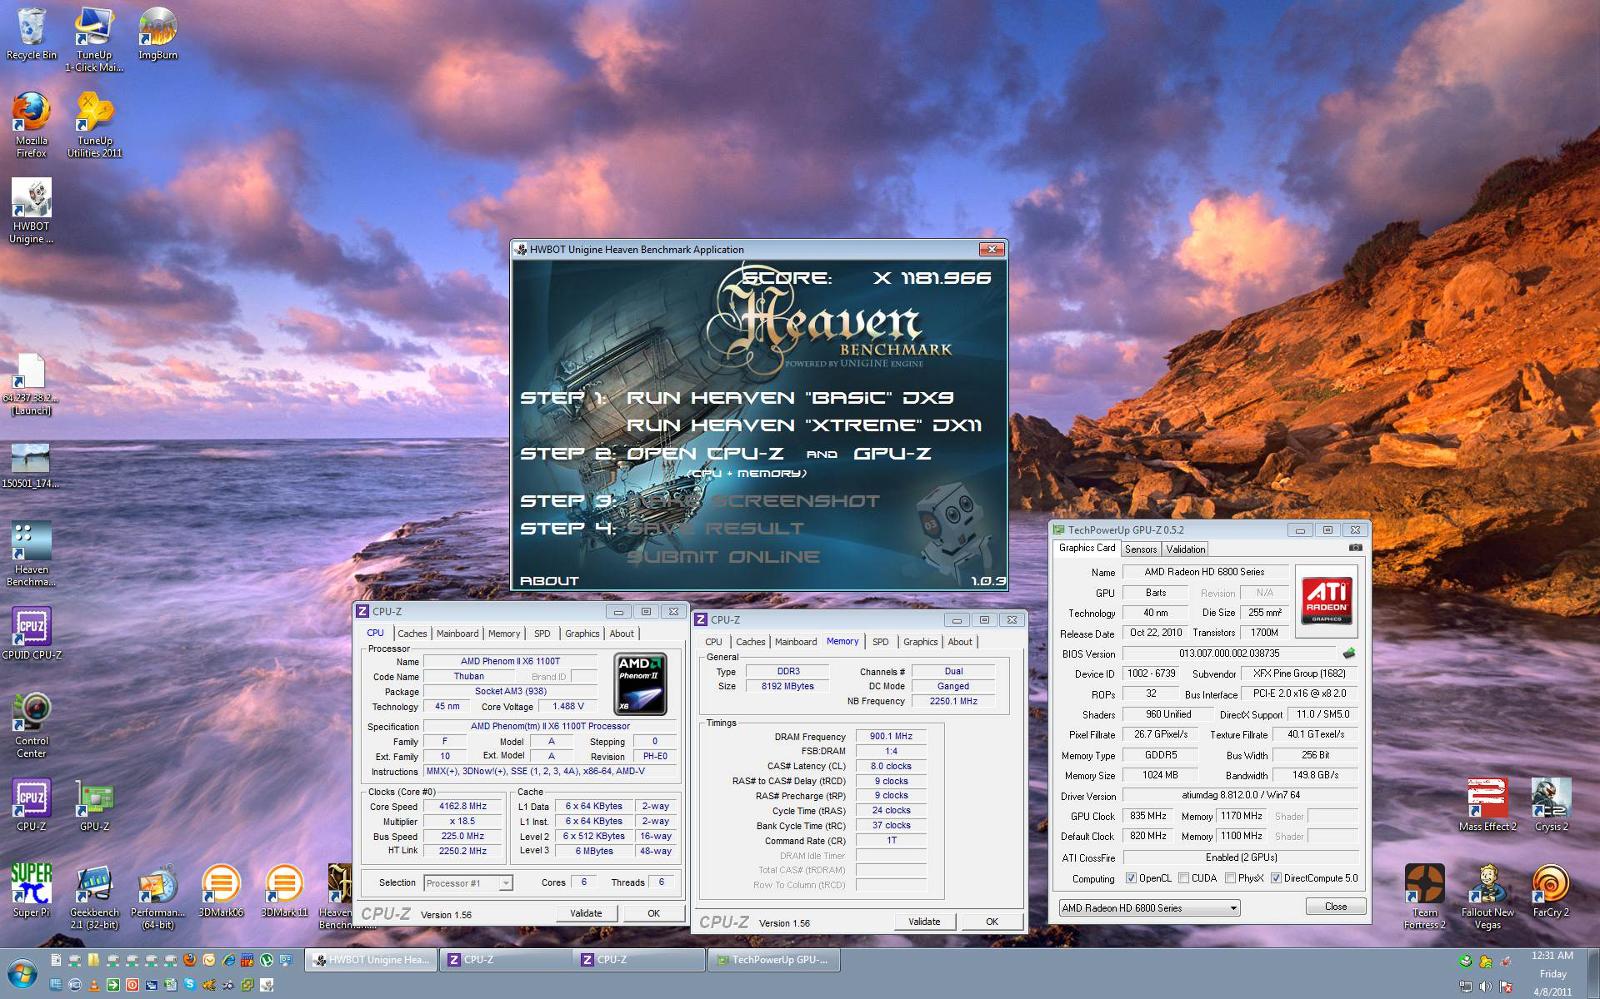Click the Windows Start orb
Image resolution: width=1600 pixels, height=999 pixels.
pos(22,973)
